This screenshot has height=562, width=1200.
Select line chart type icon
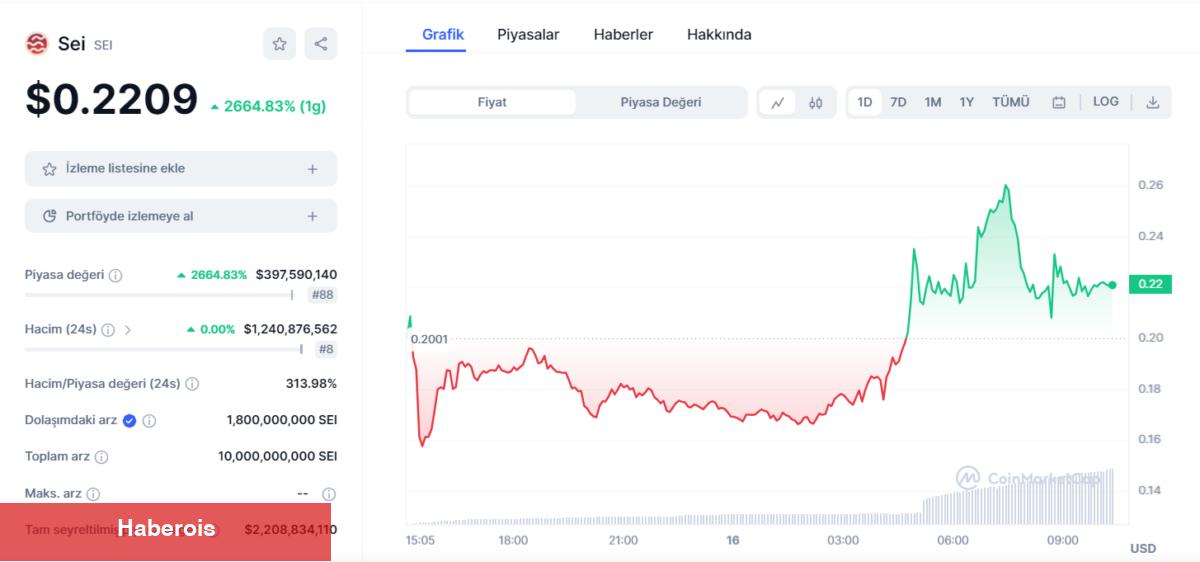click(x=777, y=102)
